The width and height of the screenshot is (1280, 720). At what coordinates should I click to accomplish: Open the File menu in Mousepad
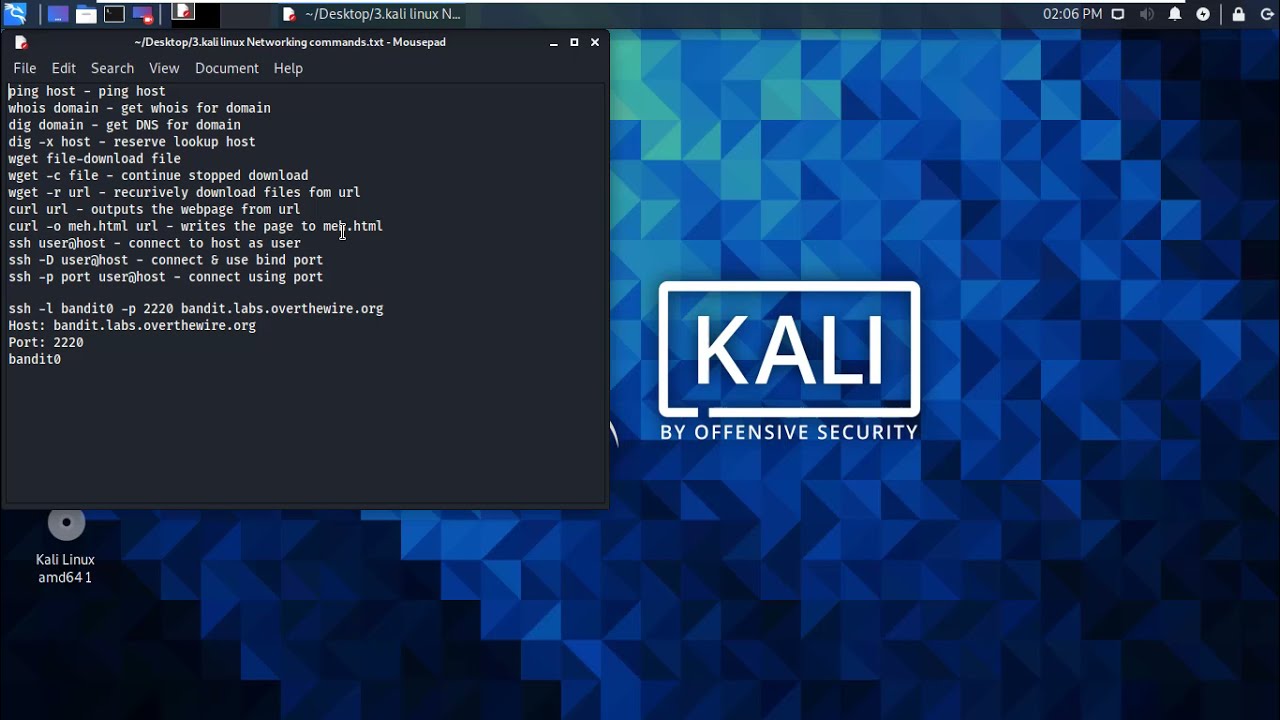[24, 68]
